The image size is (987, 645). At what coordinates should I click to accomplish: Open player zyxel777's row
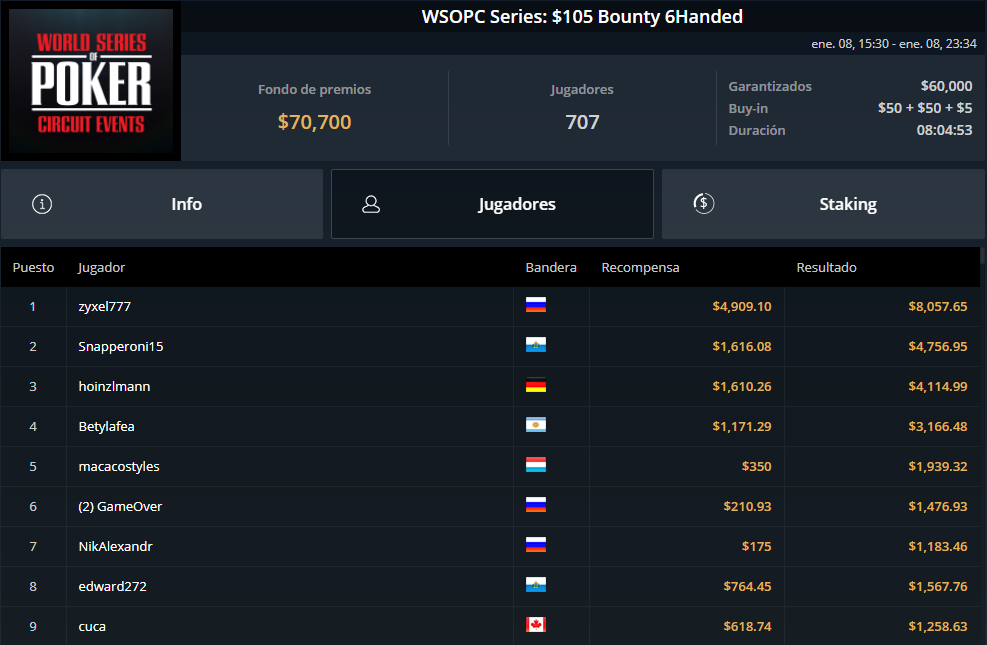pyautogui.click(x=490, y=306)
